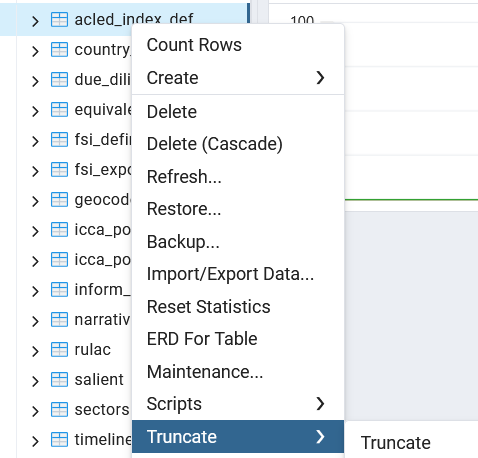Click the table icon beside equivale

(59, 110)
